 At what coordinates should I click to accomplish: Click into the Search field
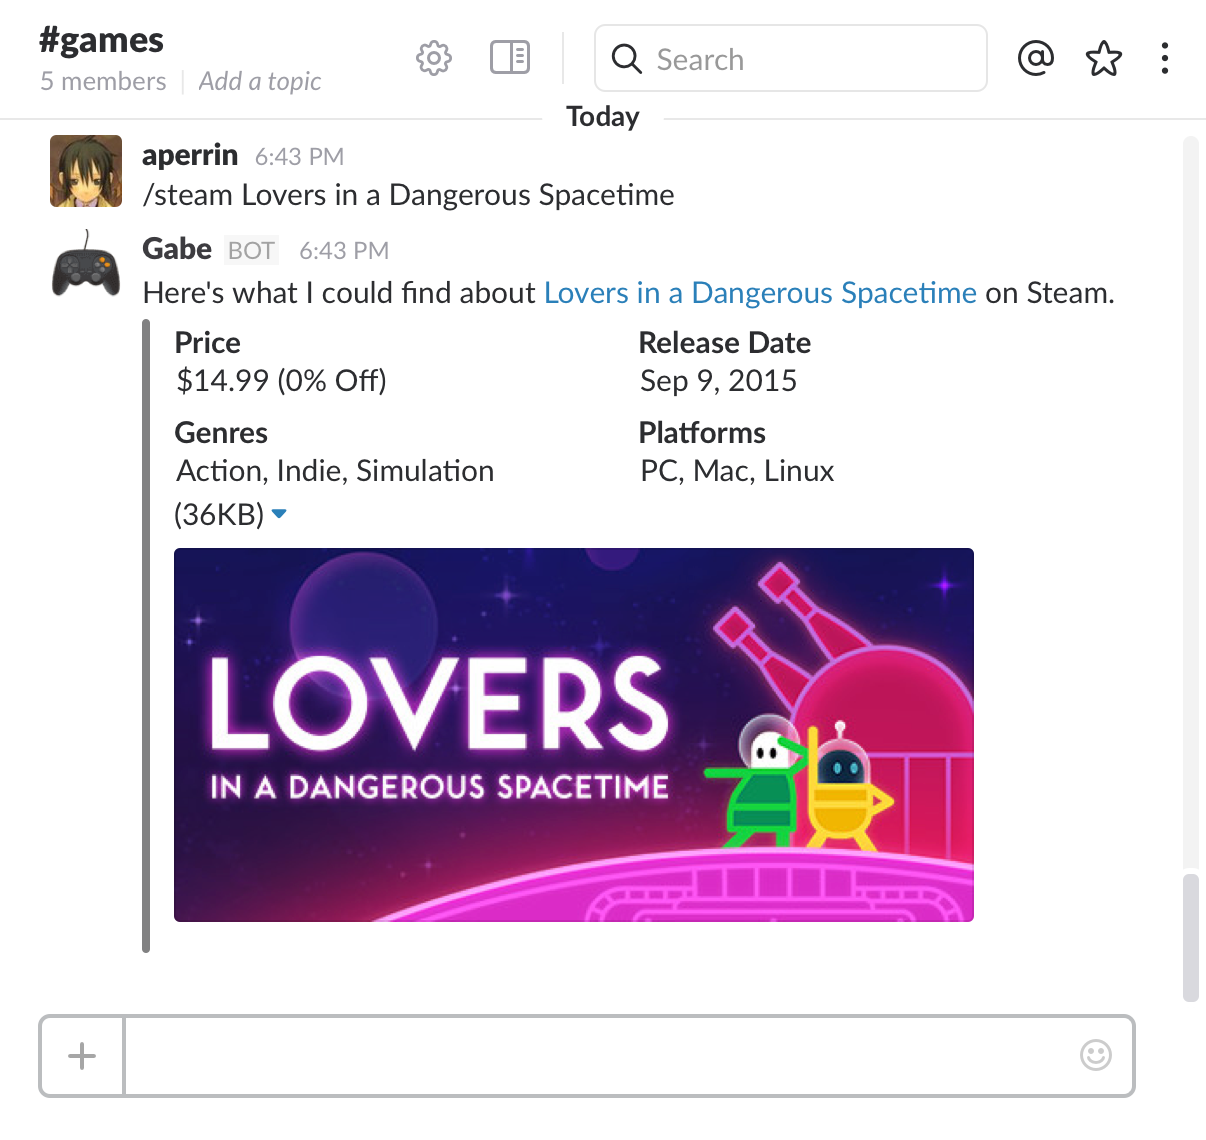point(791,59)
